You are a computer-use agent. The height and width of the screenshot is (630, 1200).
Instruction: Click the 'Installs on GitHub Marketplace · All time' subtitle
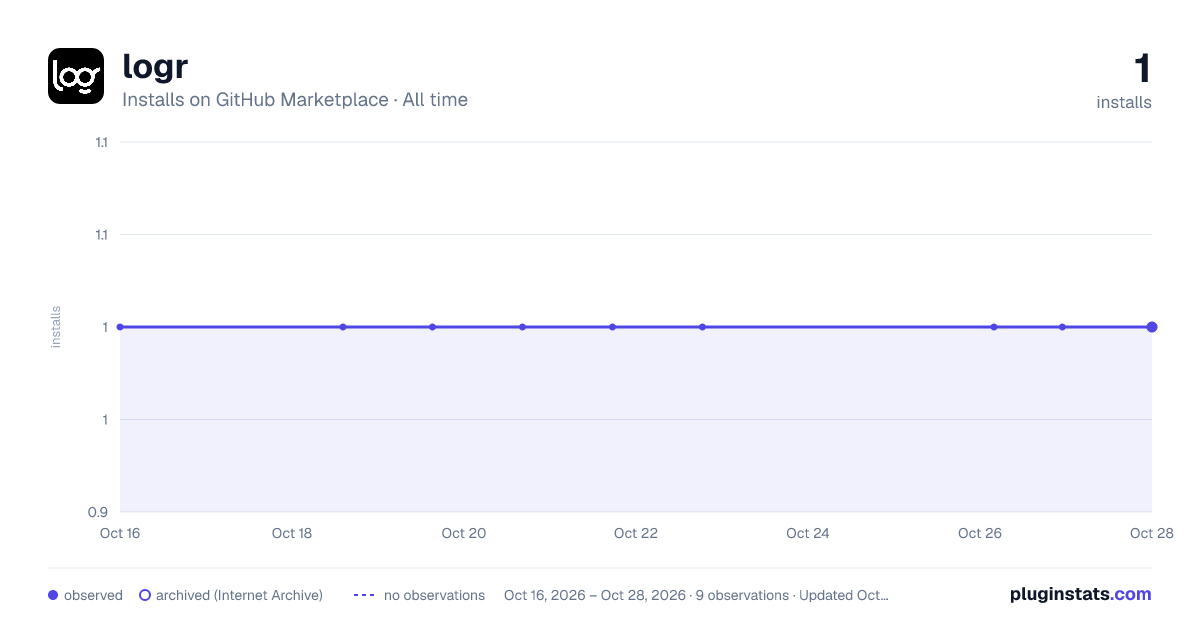[x=295, y=100]
